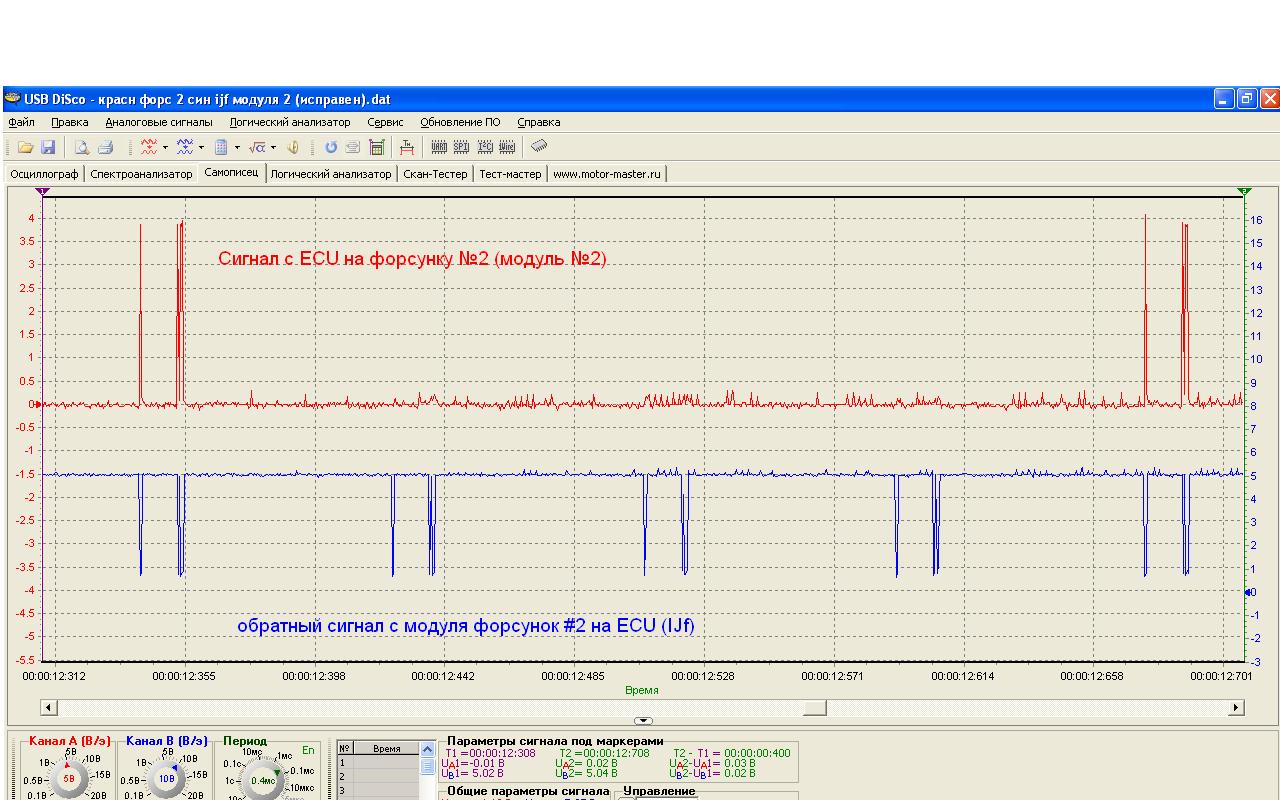This screenshot has height=800, width=1280.
Task: Click the I2C decoder icon
Action: pos(485,147)
